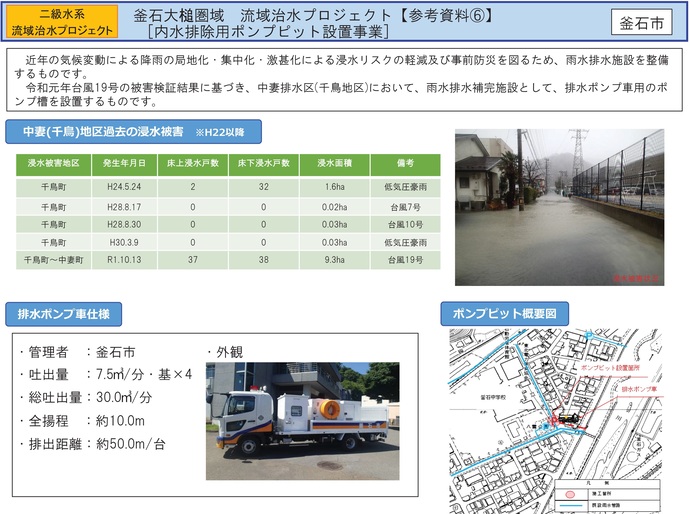Click the R1.10.13 date cell
Image resolution: width=690 pixels, height=514 pixels.
click(x=125, y=260)
